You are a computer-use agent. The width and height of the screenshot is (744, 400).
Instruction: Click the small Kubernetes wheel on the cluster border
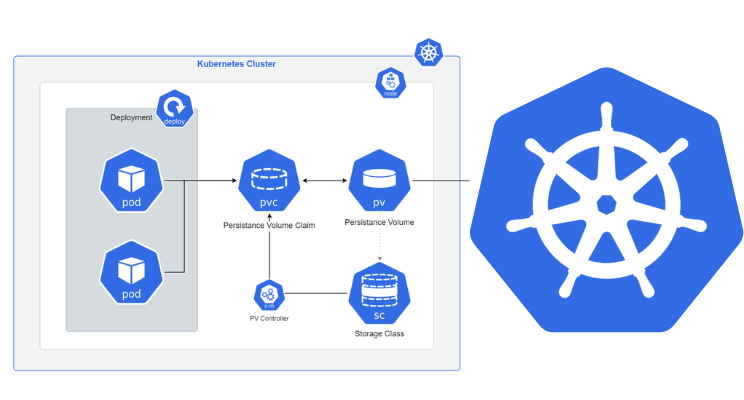429,53
